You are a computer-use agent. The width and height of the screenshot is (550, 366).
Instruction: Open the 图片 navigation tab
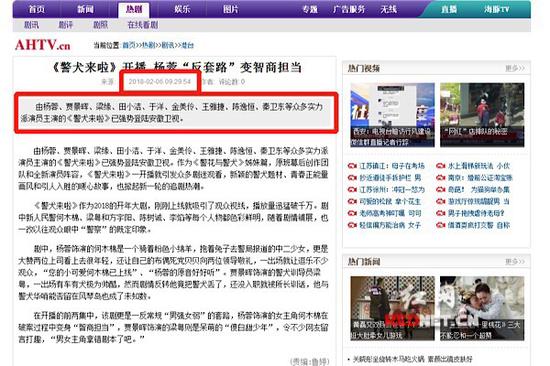point(230,9)
